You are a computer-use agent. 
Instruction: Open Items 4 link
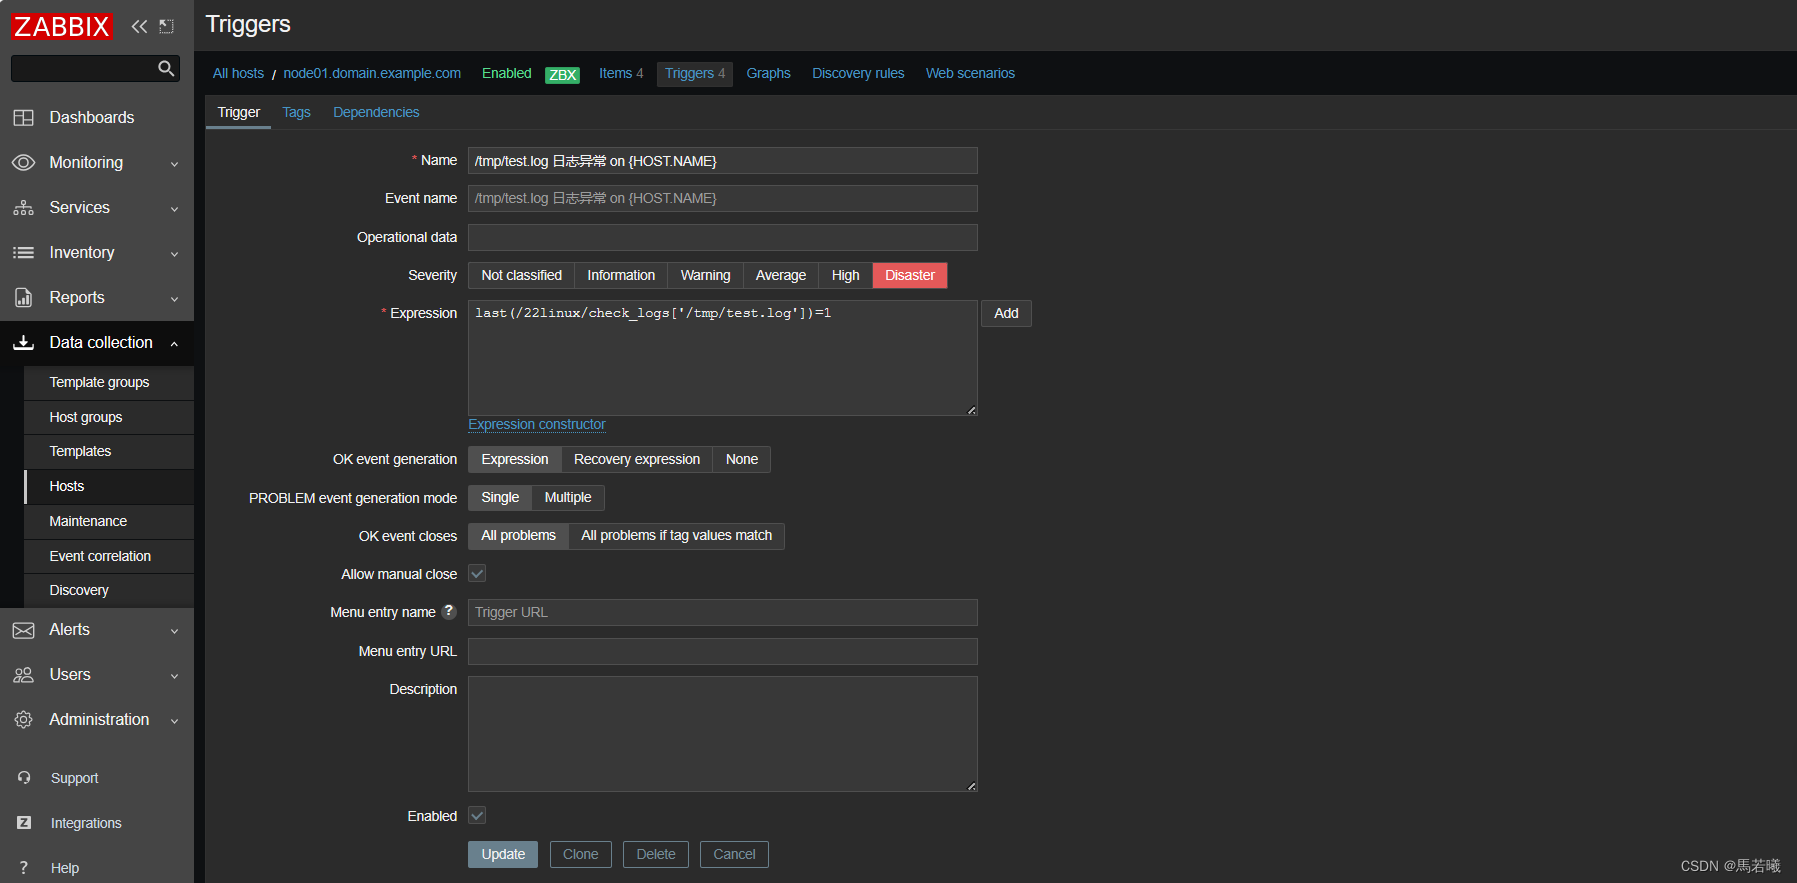pos(621,73)
